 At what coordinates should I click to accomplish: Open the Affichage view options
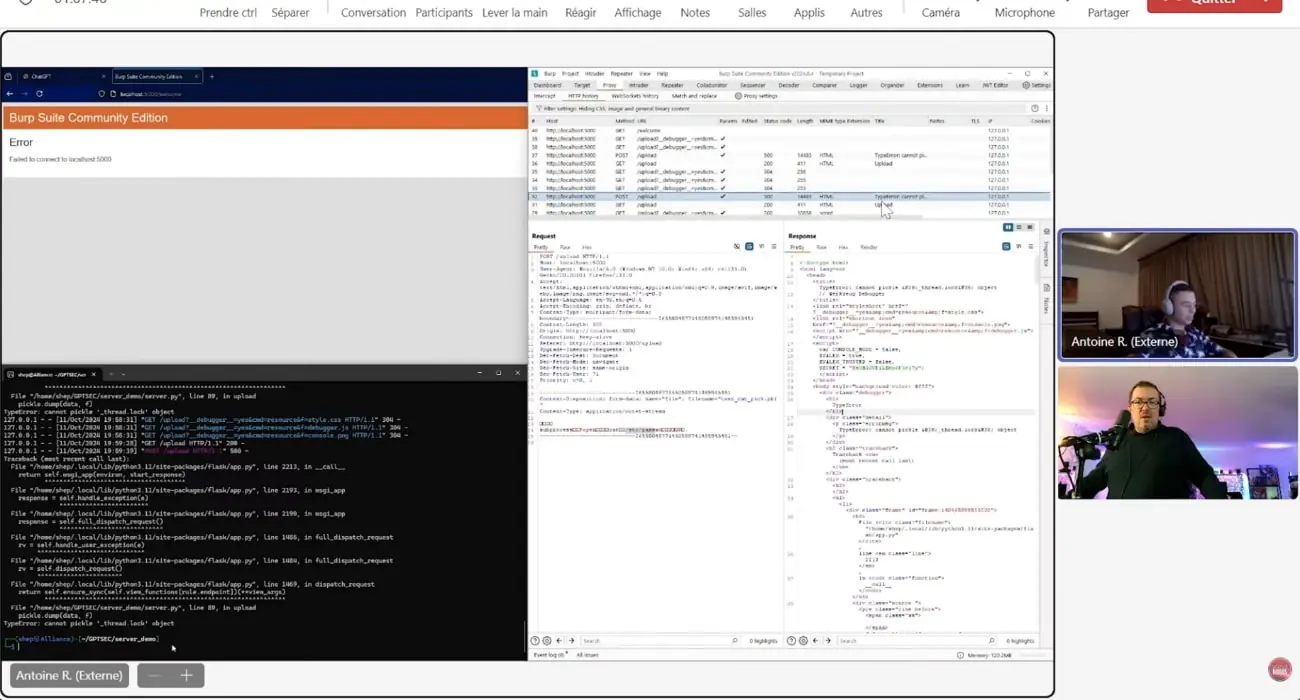[638, 13]
